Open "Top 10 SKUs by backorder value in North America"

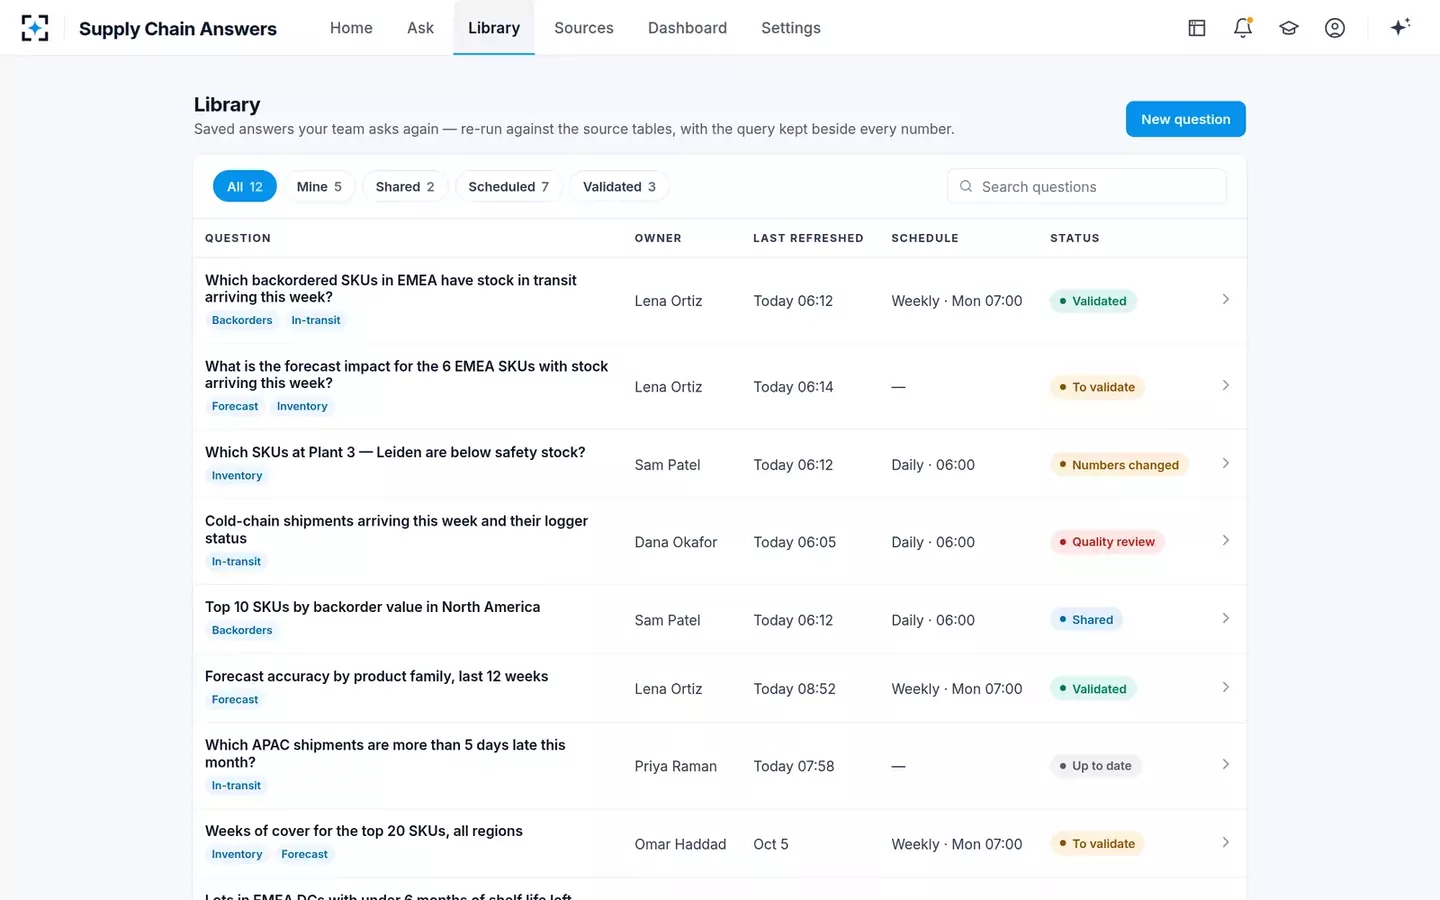(x=372, y=607)
